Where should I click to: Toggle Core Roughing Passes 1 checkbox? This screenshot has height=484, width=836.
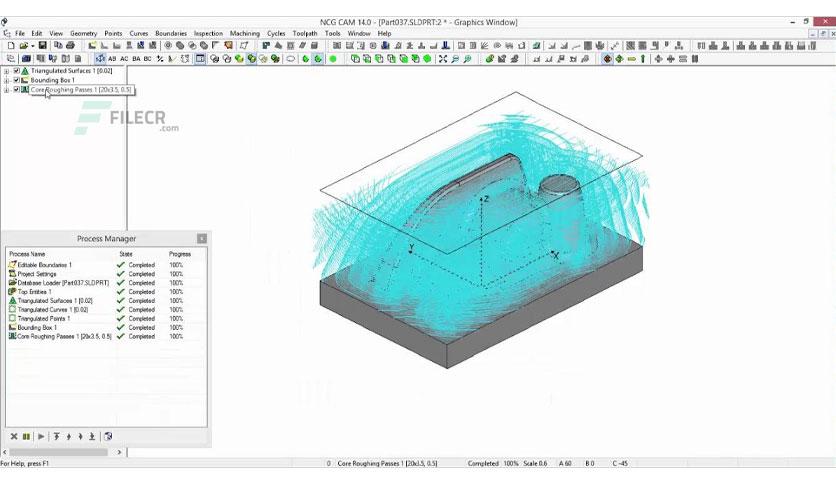coord(17,90)
